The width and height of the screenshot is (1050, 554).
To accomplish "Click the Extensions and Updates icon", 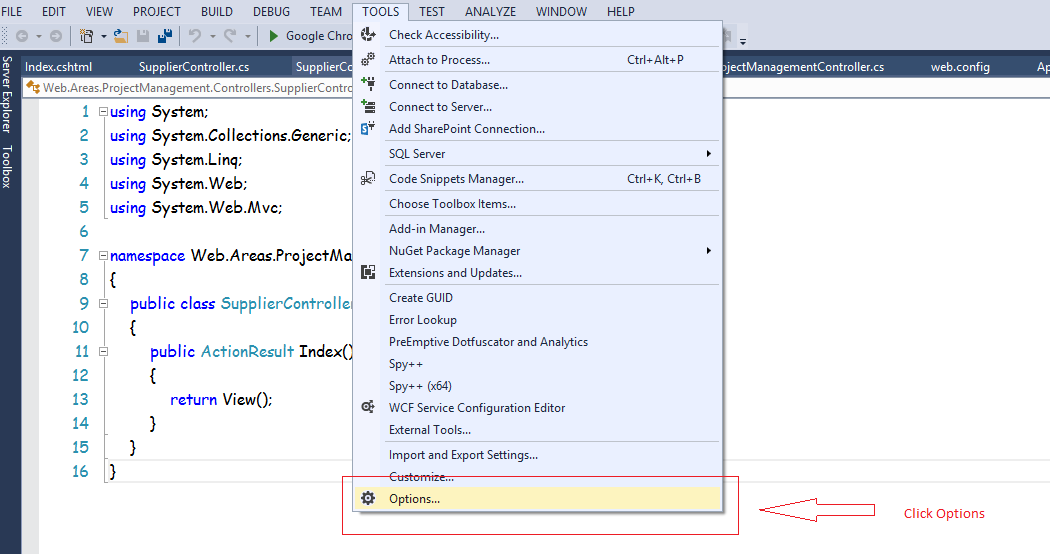I will tap(368, 272).
